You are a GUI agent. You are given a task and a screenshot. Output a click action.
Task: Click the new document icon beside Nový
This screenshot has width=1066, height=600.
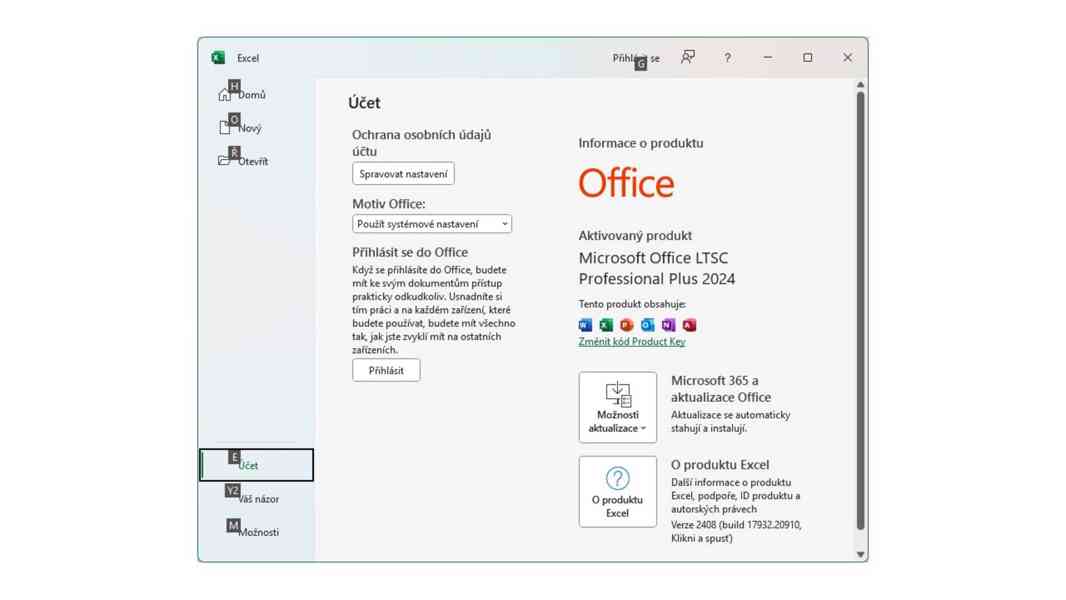point(224,128)
